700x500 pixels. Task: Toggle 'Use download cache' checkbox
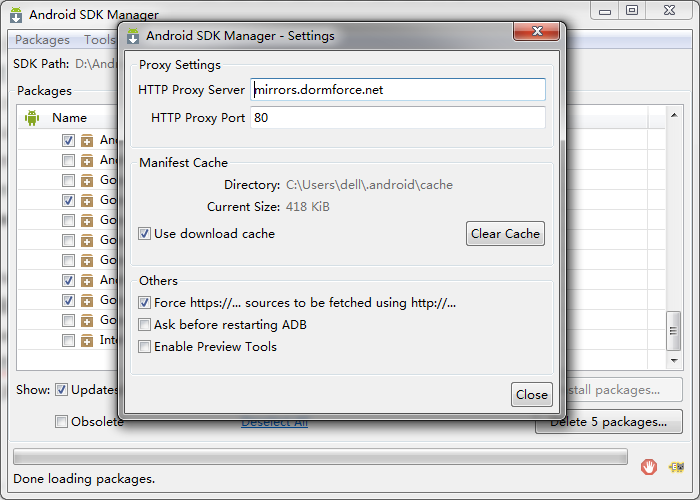tap(144, 233)
